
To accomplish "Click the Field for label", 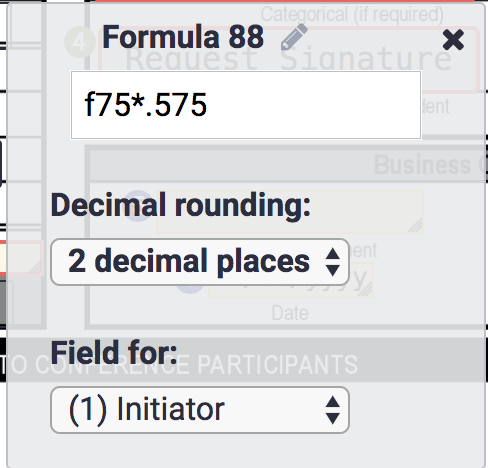I will [114, 353].
